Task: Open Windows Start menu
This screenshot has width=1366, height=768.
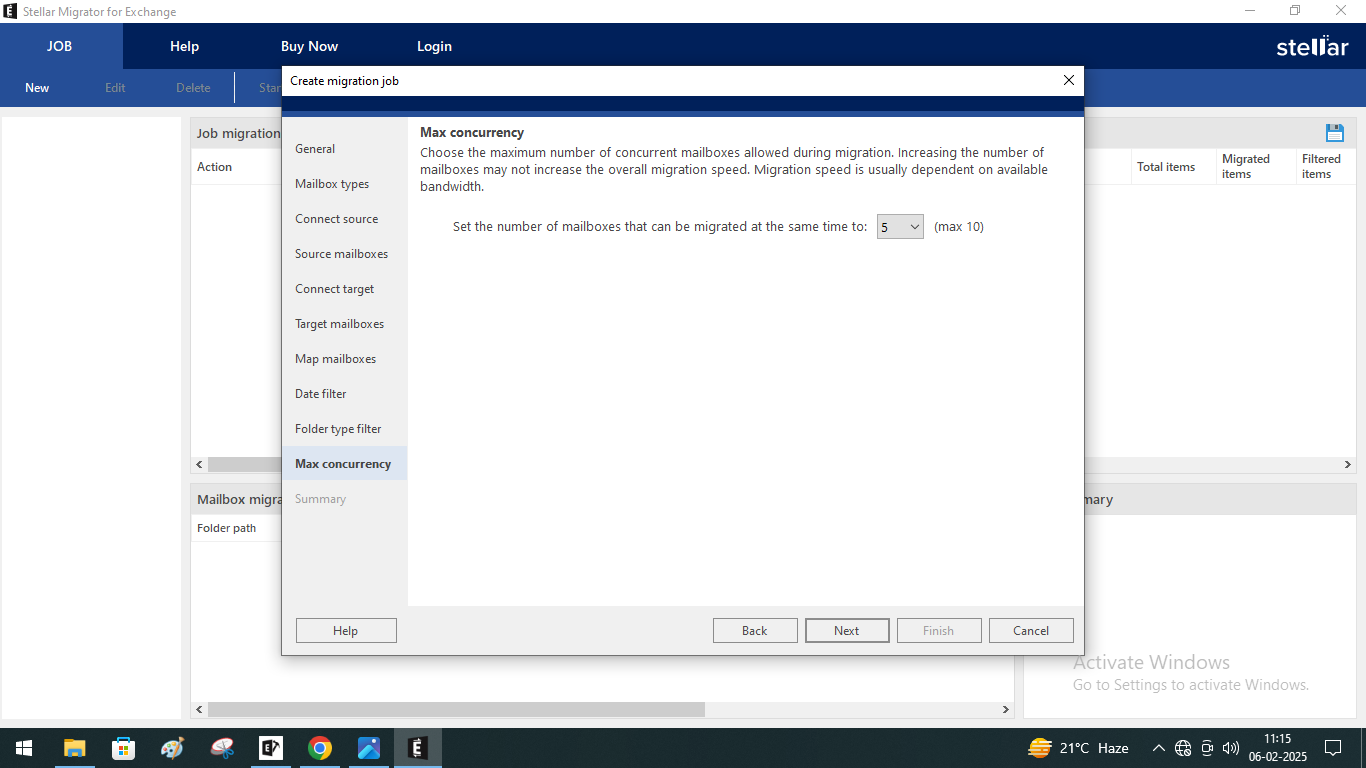Action: pos(23,748)
